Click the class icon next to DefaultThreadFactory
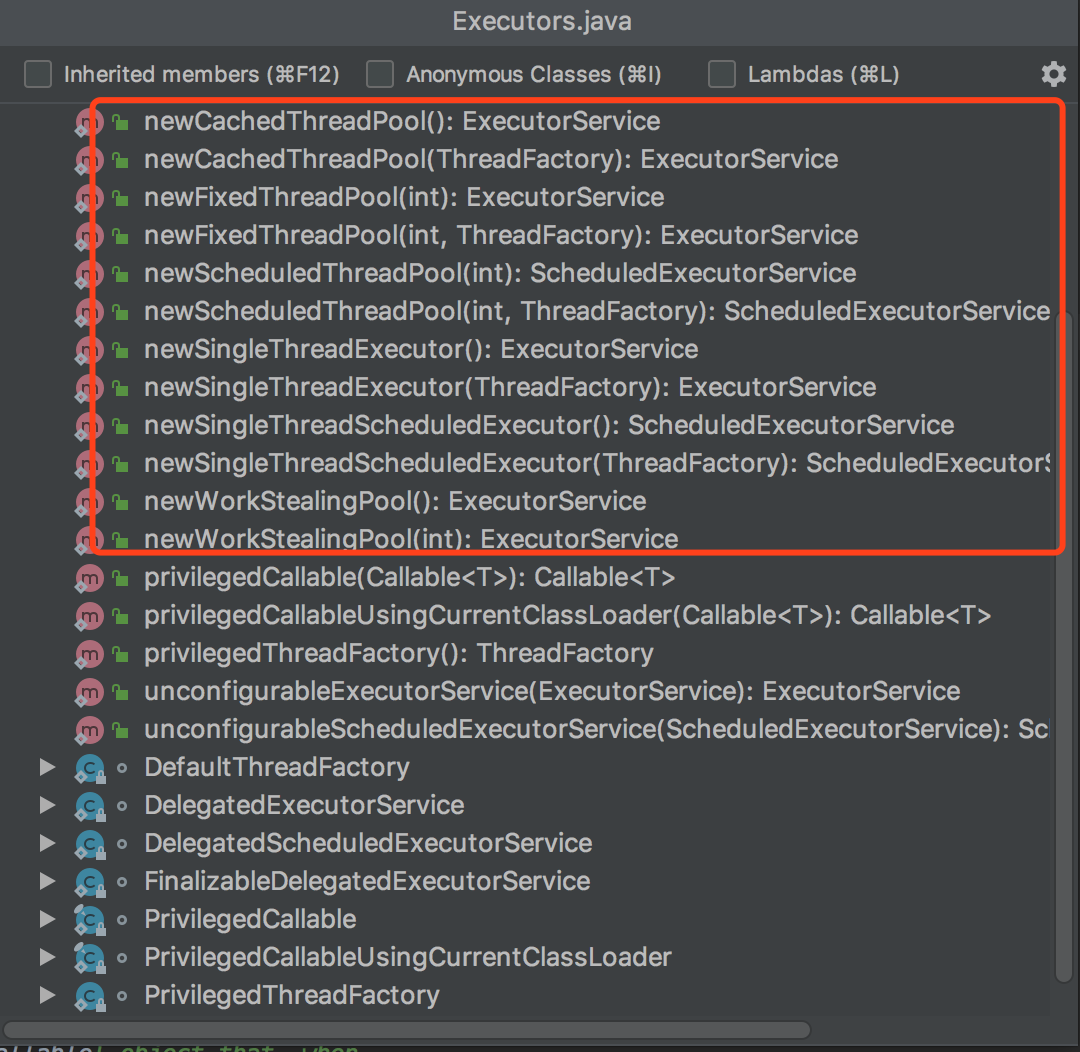 (90, 768)
